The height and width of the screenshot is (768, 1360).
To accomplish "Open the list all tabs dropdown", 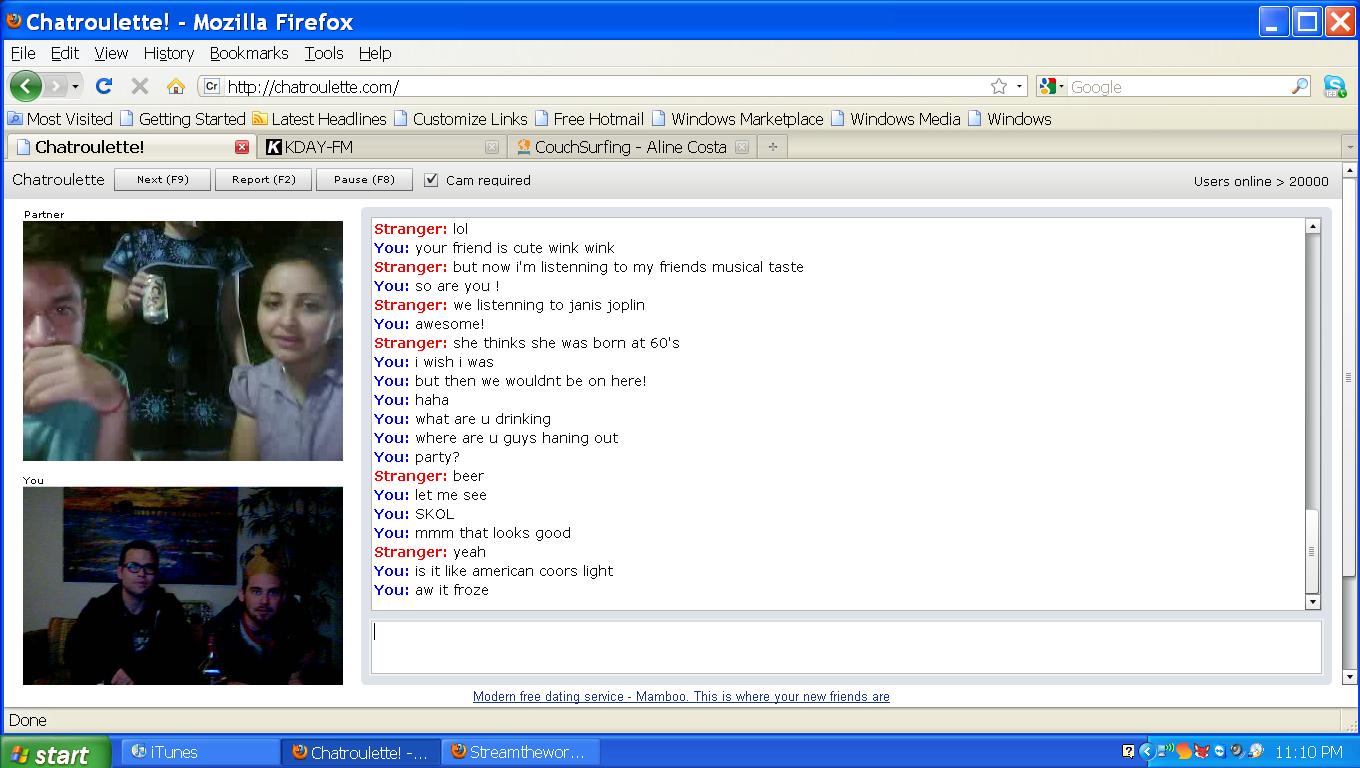I will coord(1349,147).
